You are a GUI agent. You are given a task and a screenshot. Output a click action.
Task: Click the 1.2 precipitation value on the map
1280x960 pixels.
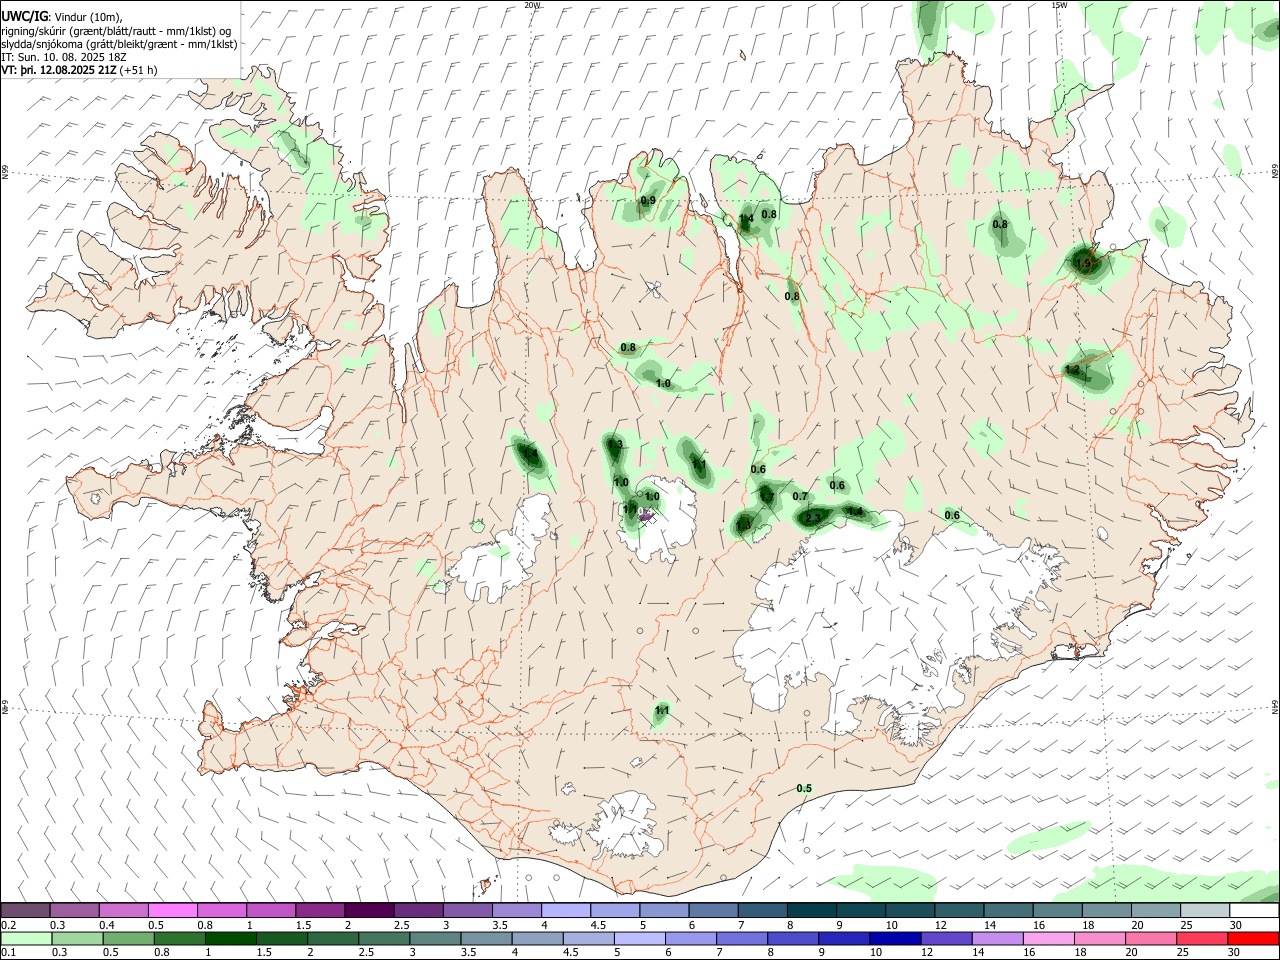pyautogui.click(x=1073, y=369)
